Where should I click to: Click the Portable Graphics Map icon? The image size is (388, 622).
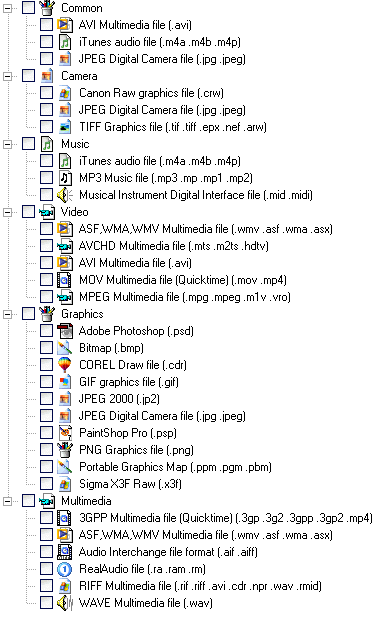tap(65, 467)
